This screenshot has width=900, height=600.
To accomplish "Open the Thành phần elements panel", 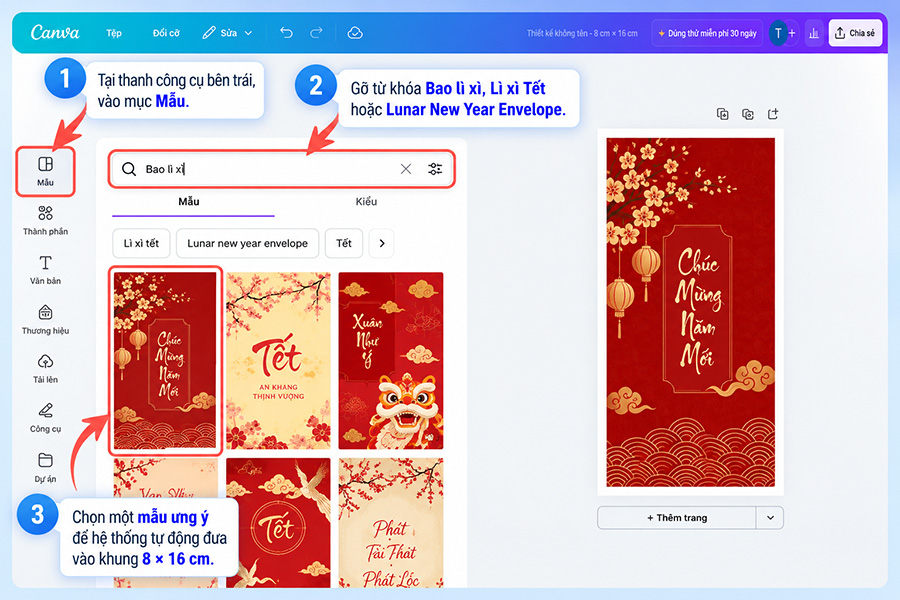I will click(x=45, y=220).
